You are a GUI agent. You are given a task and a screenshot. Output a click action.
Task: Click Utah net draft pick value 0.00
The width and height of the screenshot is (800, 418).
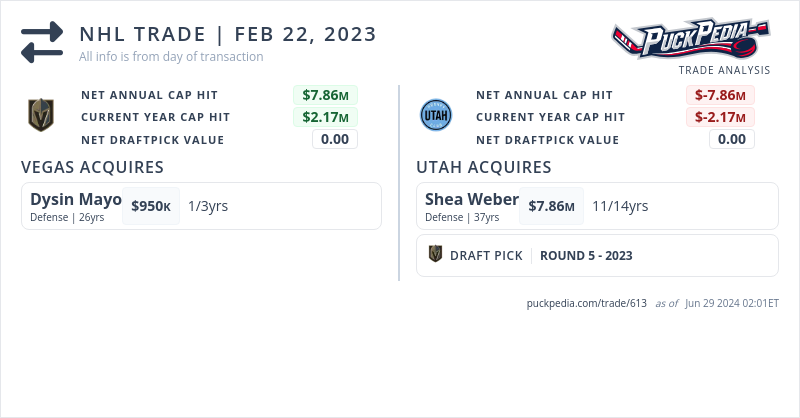731,139
